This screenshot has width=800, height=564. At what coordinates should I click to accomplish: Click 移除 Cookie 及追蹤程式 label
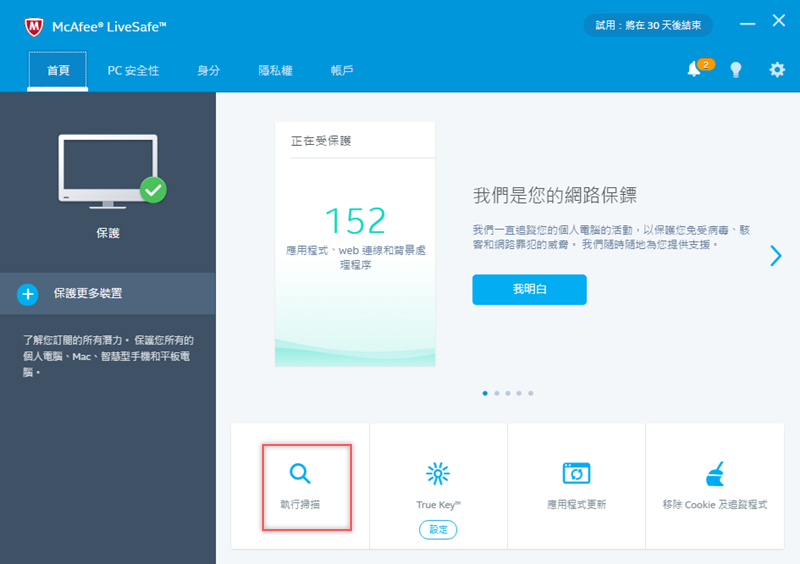coord(715,505)
